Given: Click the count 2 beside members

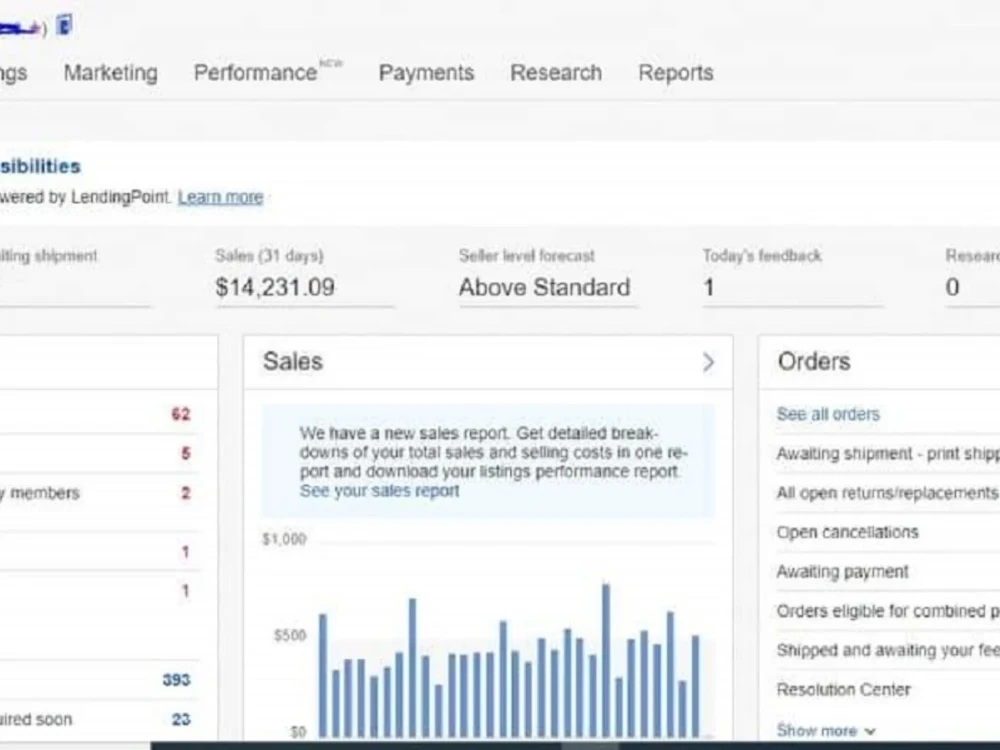Looking at the screenshot, I should 186,493.
